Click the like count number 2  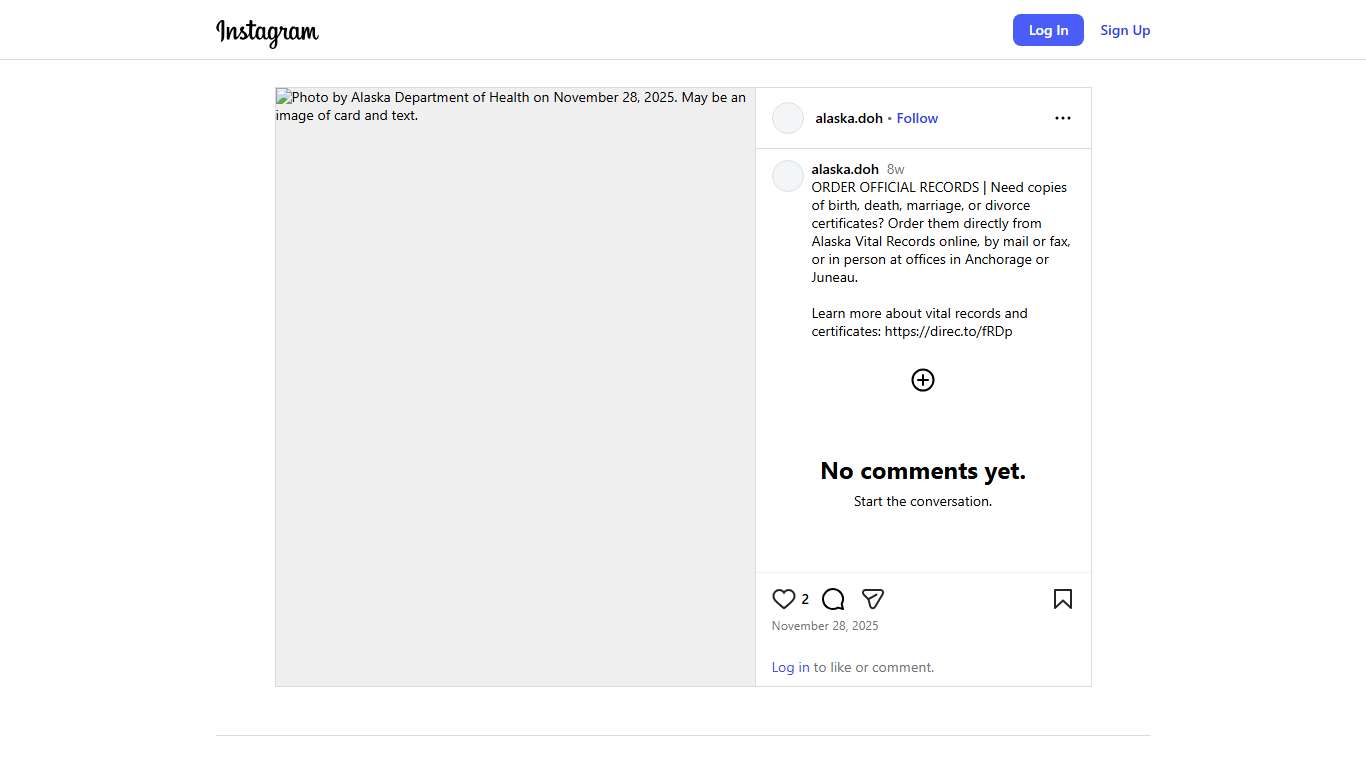tap(805, 599)
